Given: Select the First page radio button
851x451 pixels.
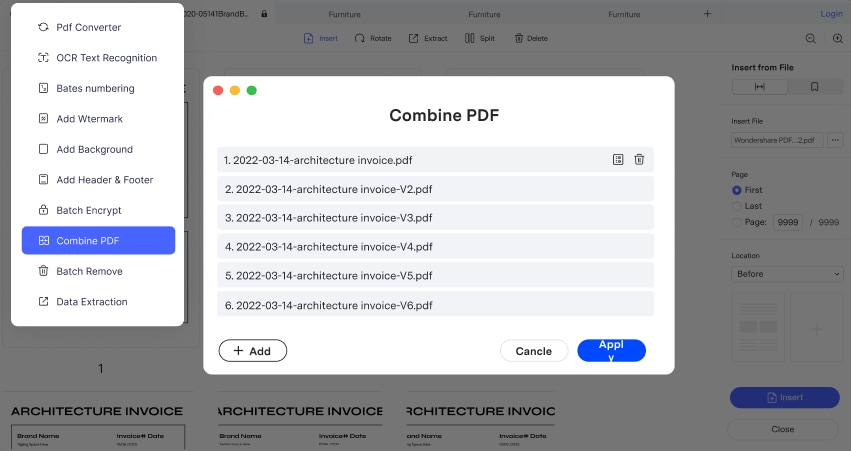Looking at the screenshot, I should pyautogui.click(x=737, y=190).
